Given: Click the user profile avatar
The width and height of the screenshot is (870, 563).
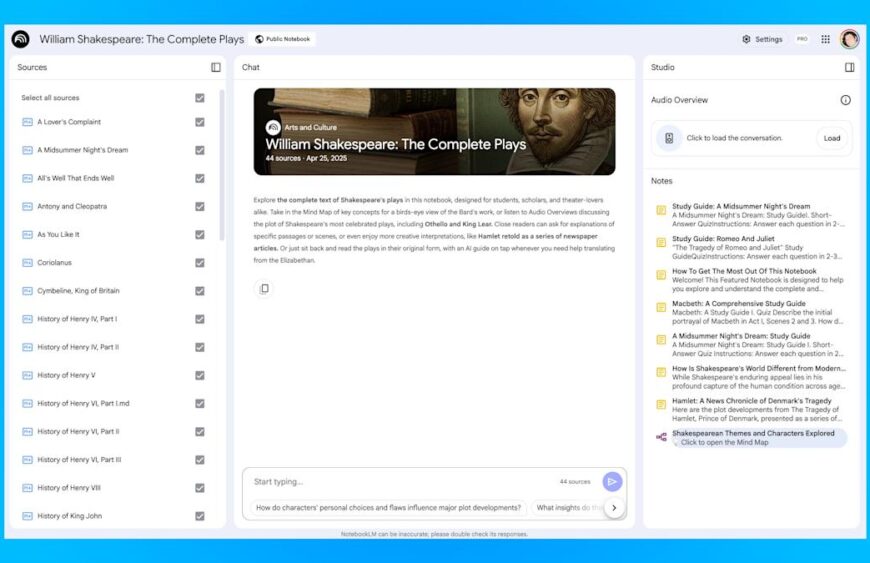Looking at the screenshot, I should 849,39.
